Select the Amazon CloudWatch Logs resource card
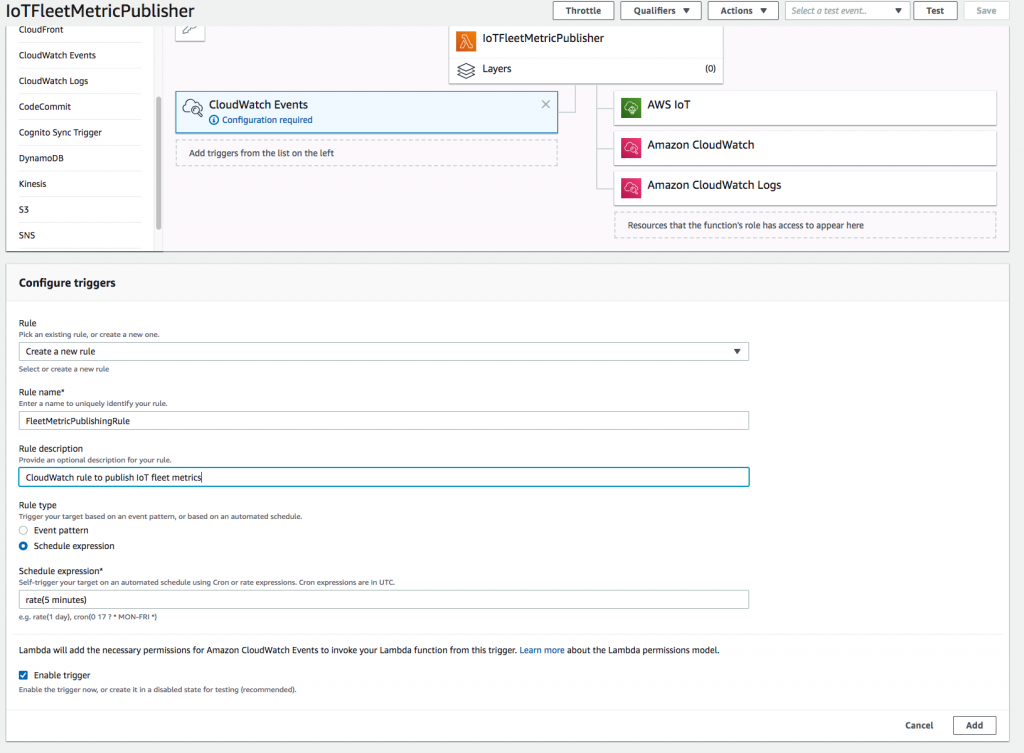This screenshot has width=1024, height=753. [805, 188]
